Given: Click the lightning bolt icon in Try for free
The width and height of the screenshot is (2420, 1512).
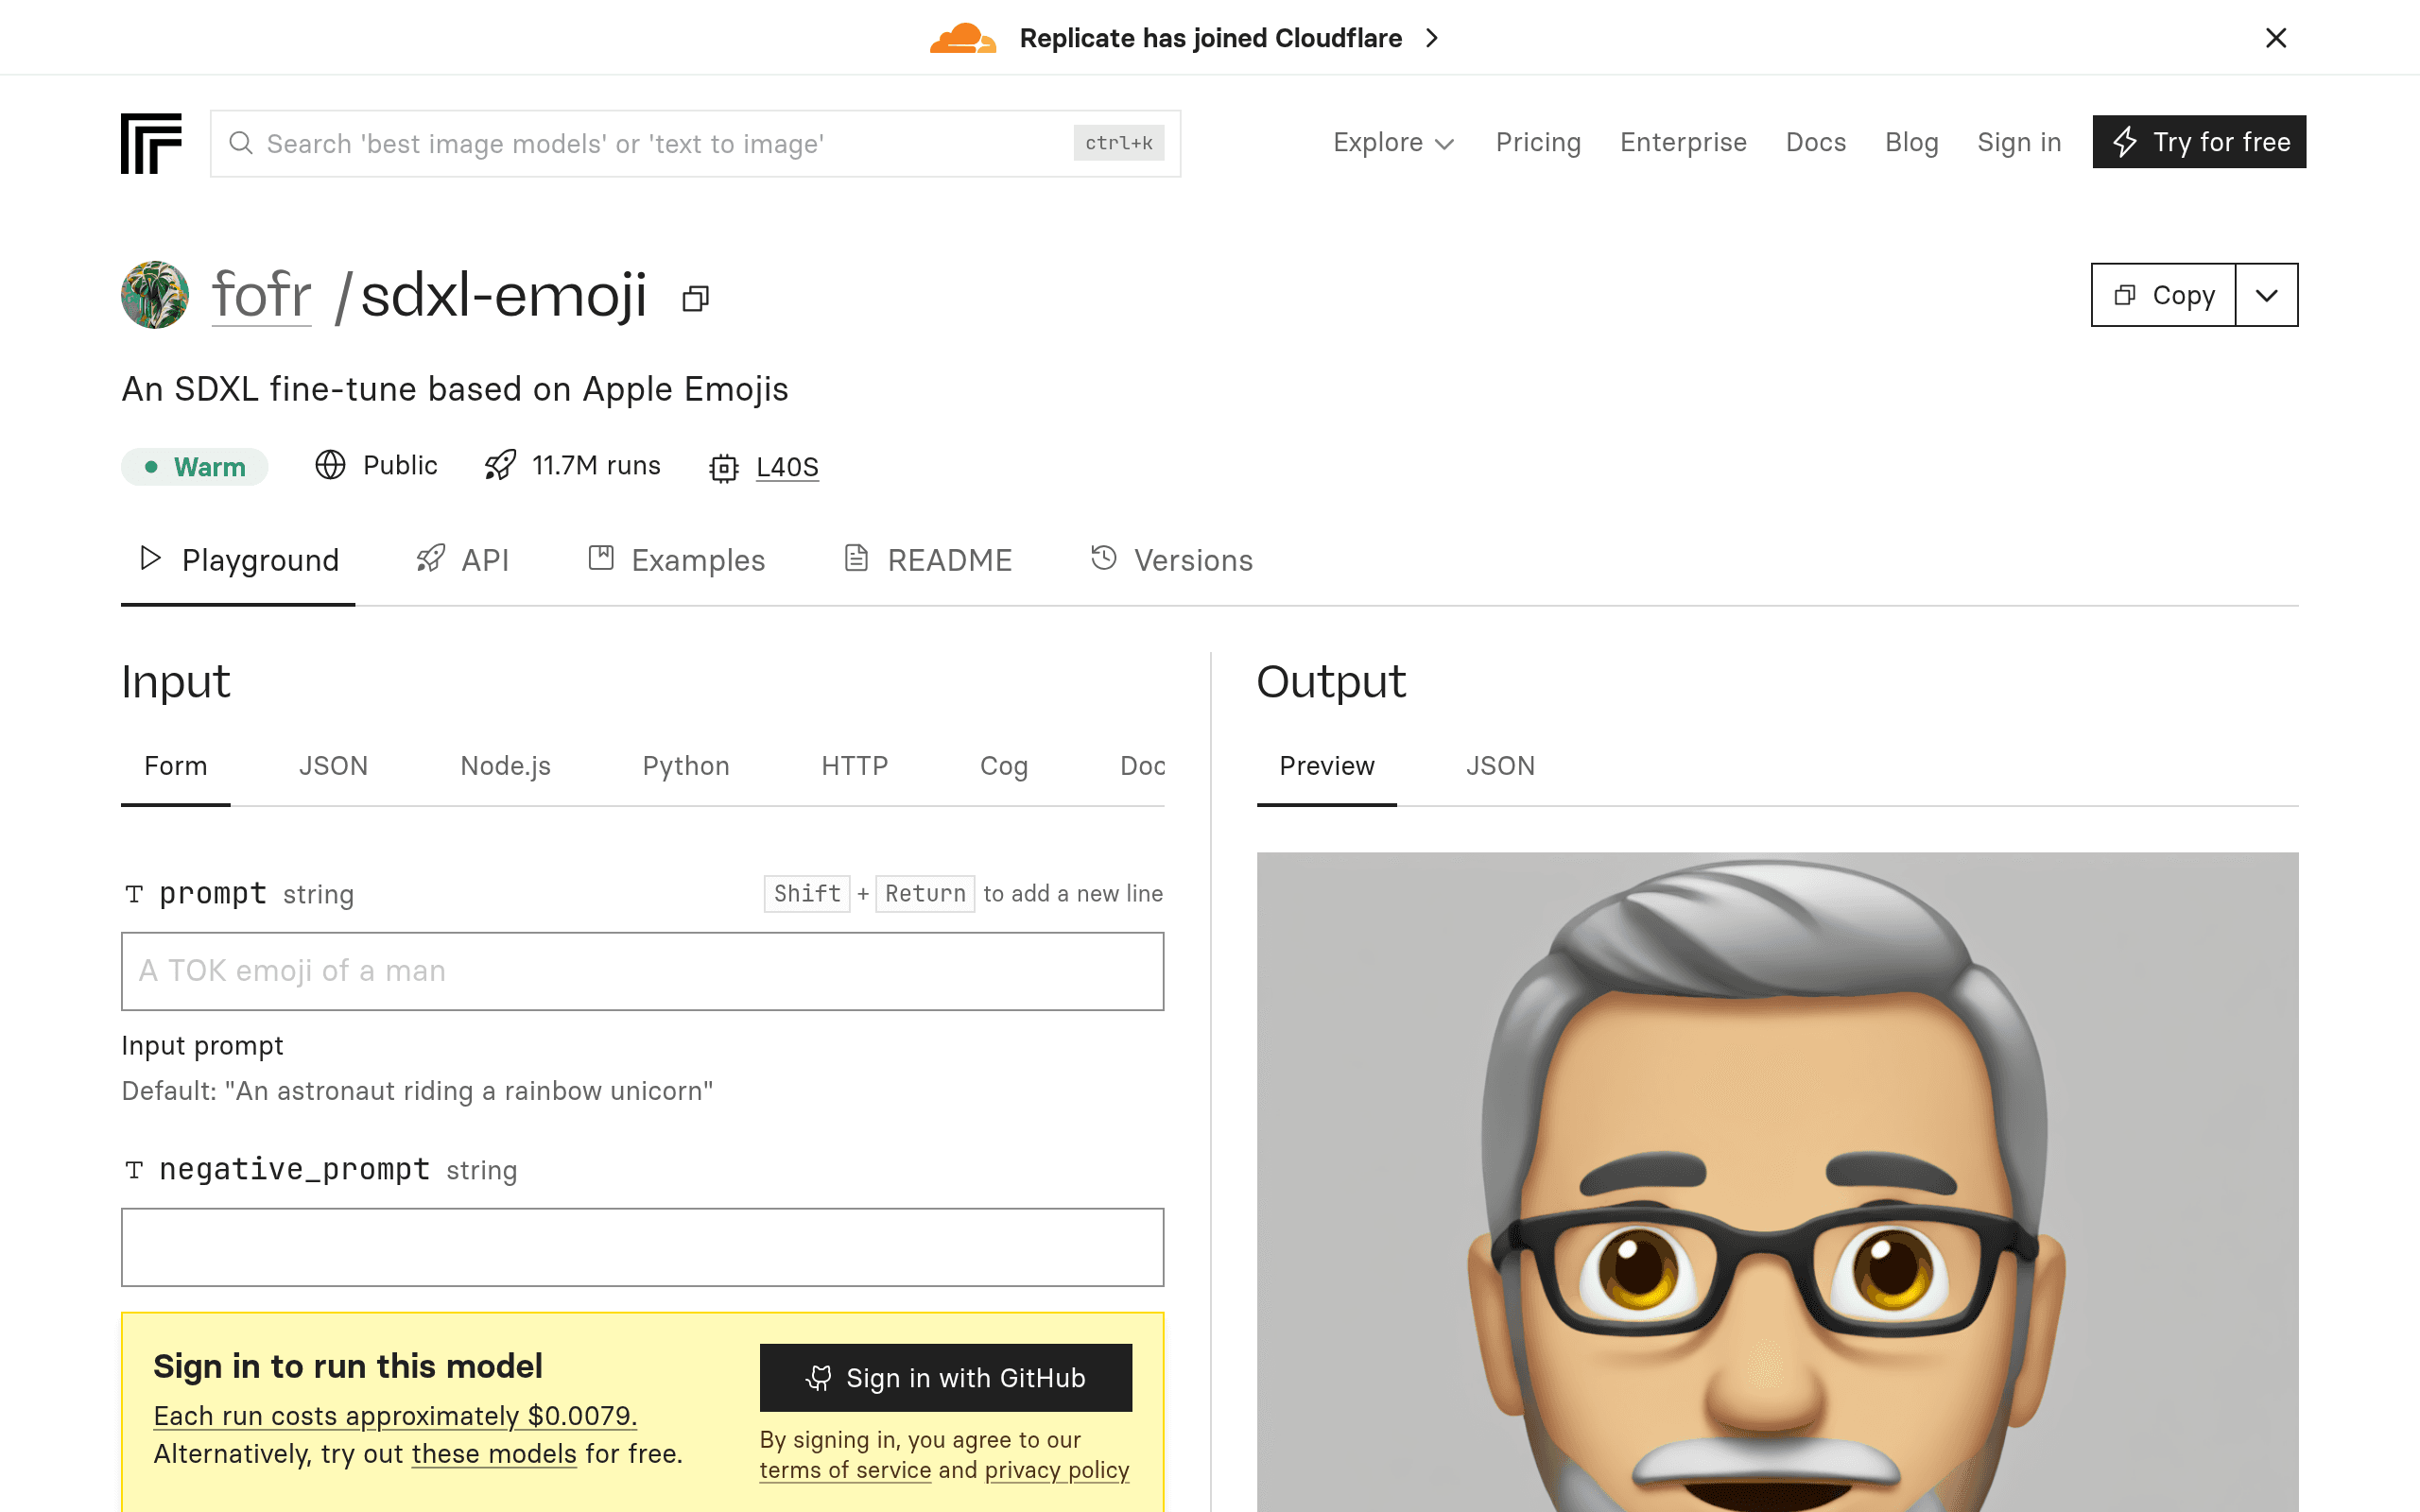Looking at the screenshot, I should tap(2125, 142).
